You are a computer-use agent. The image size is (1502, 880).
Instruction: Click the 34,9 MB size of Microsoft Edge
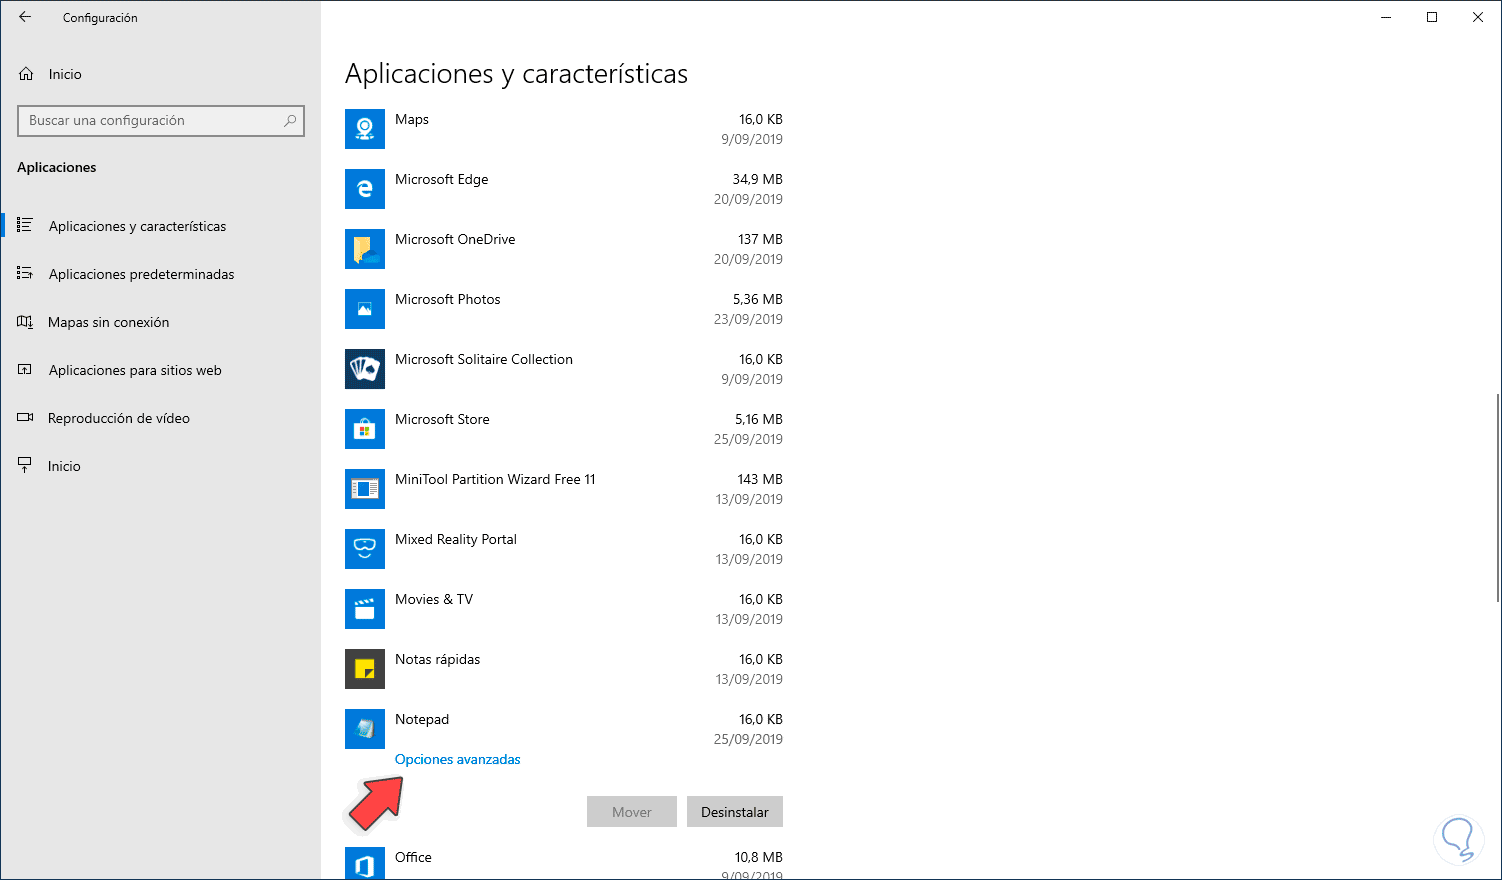758,180
